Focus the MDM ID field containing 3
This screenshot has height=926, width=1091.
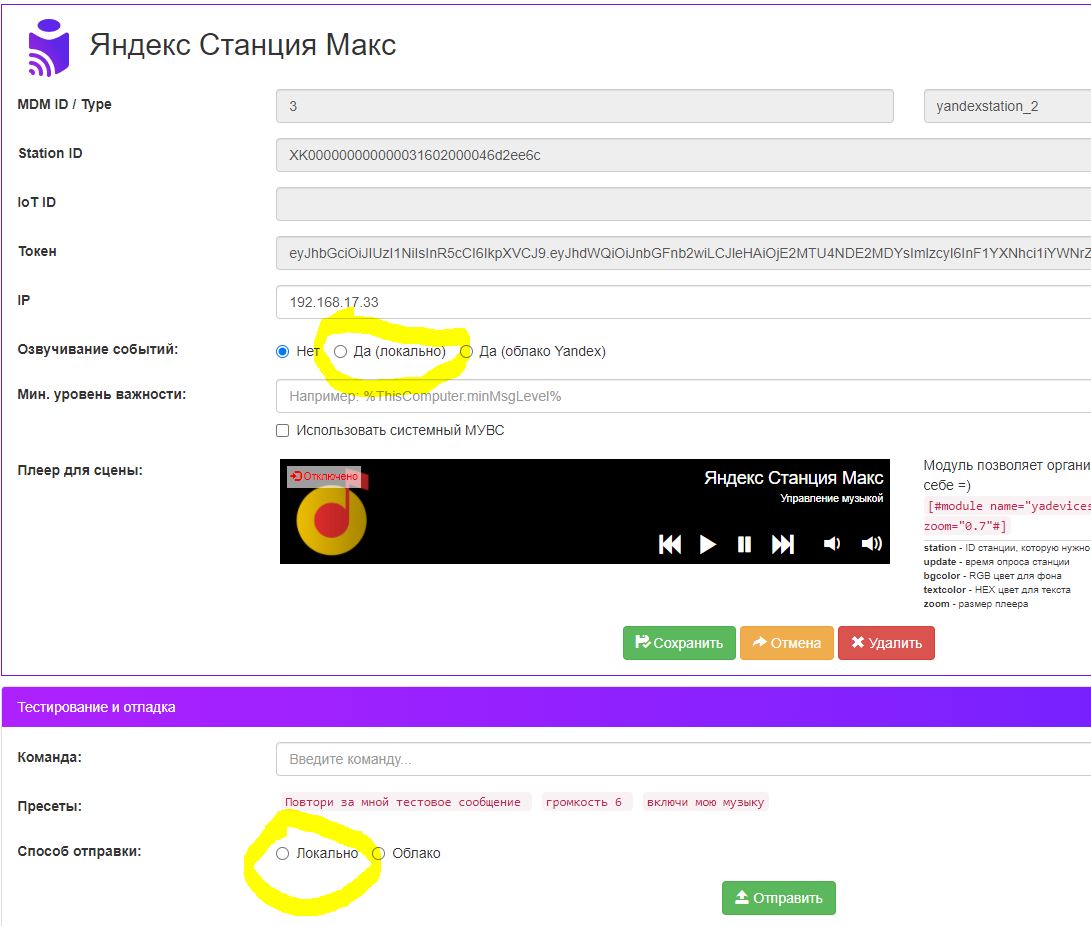[584, 106]
